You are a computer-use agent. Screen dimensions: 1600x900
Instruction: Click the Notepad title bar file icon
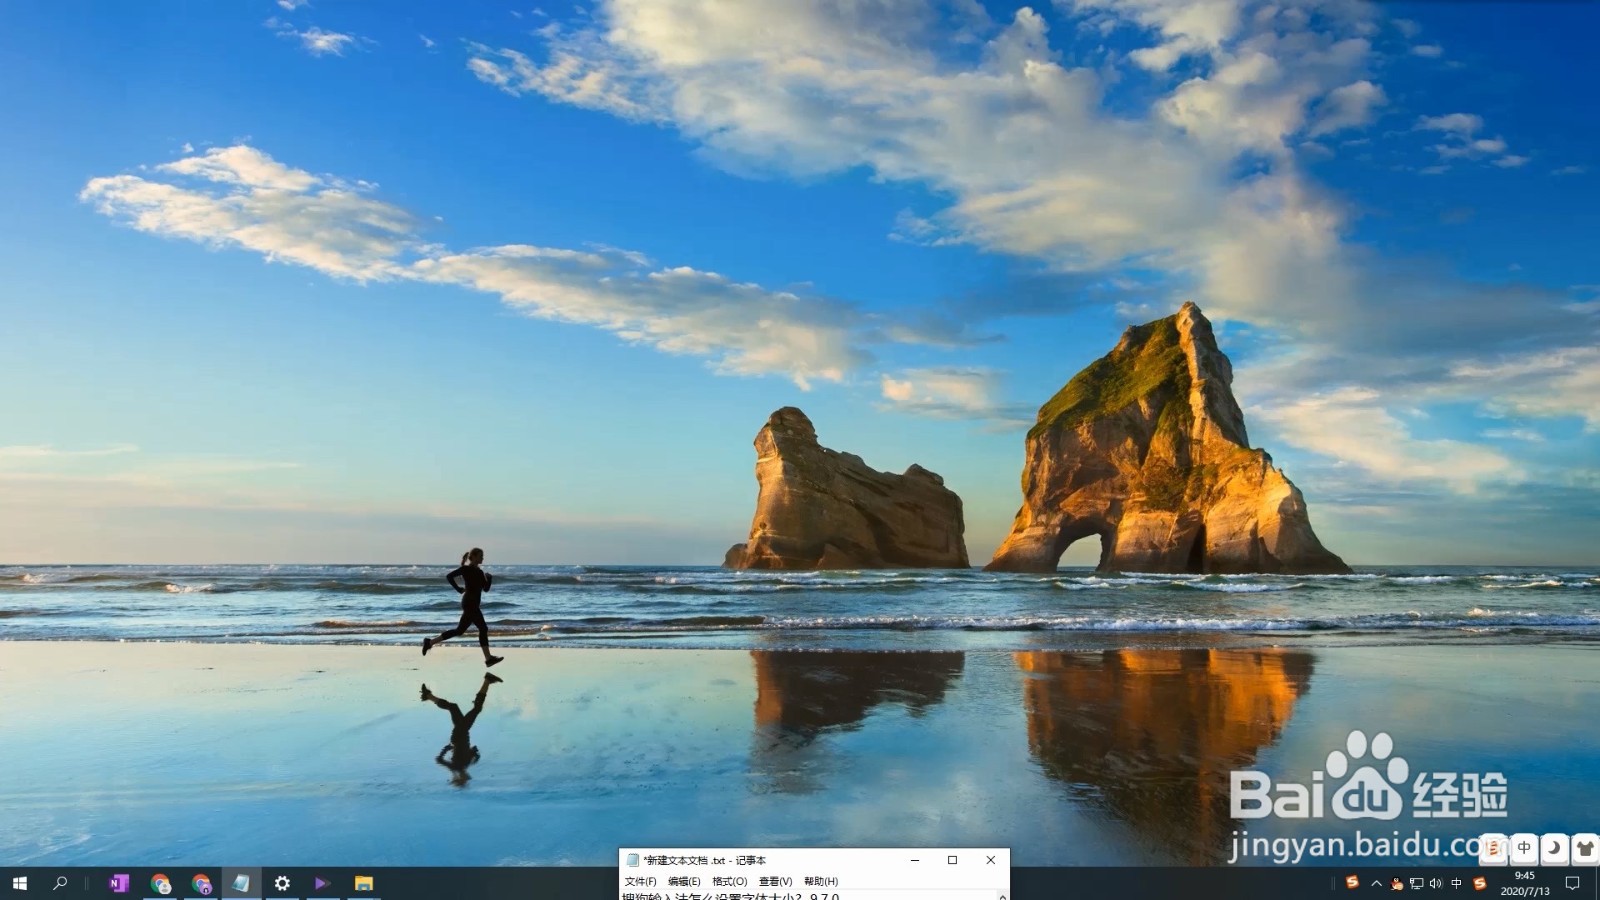point(632,860)
